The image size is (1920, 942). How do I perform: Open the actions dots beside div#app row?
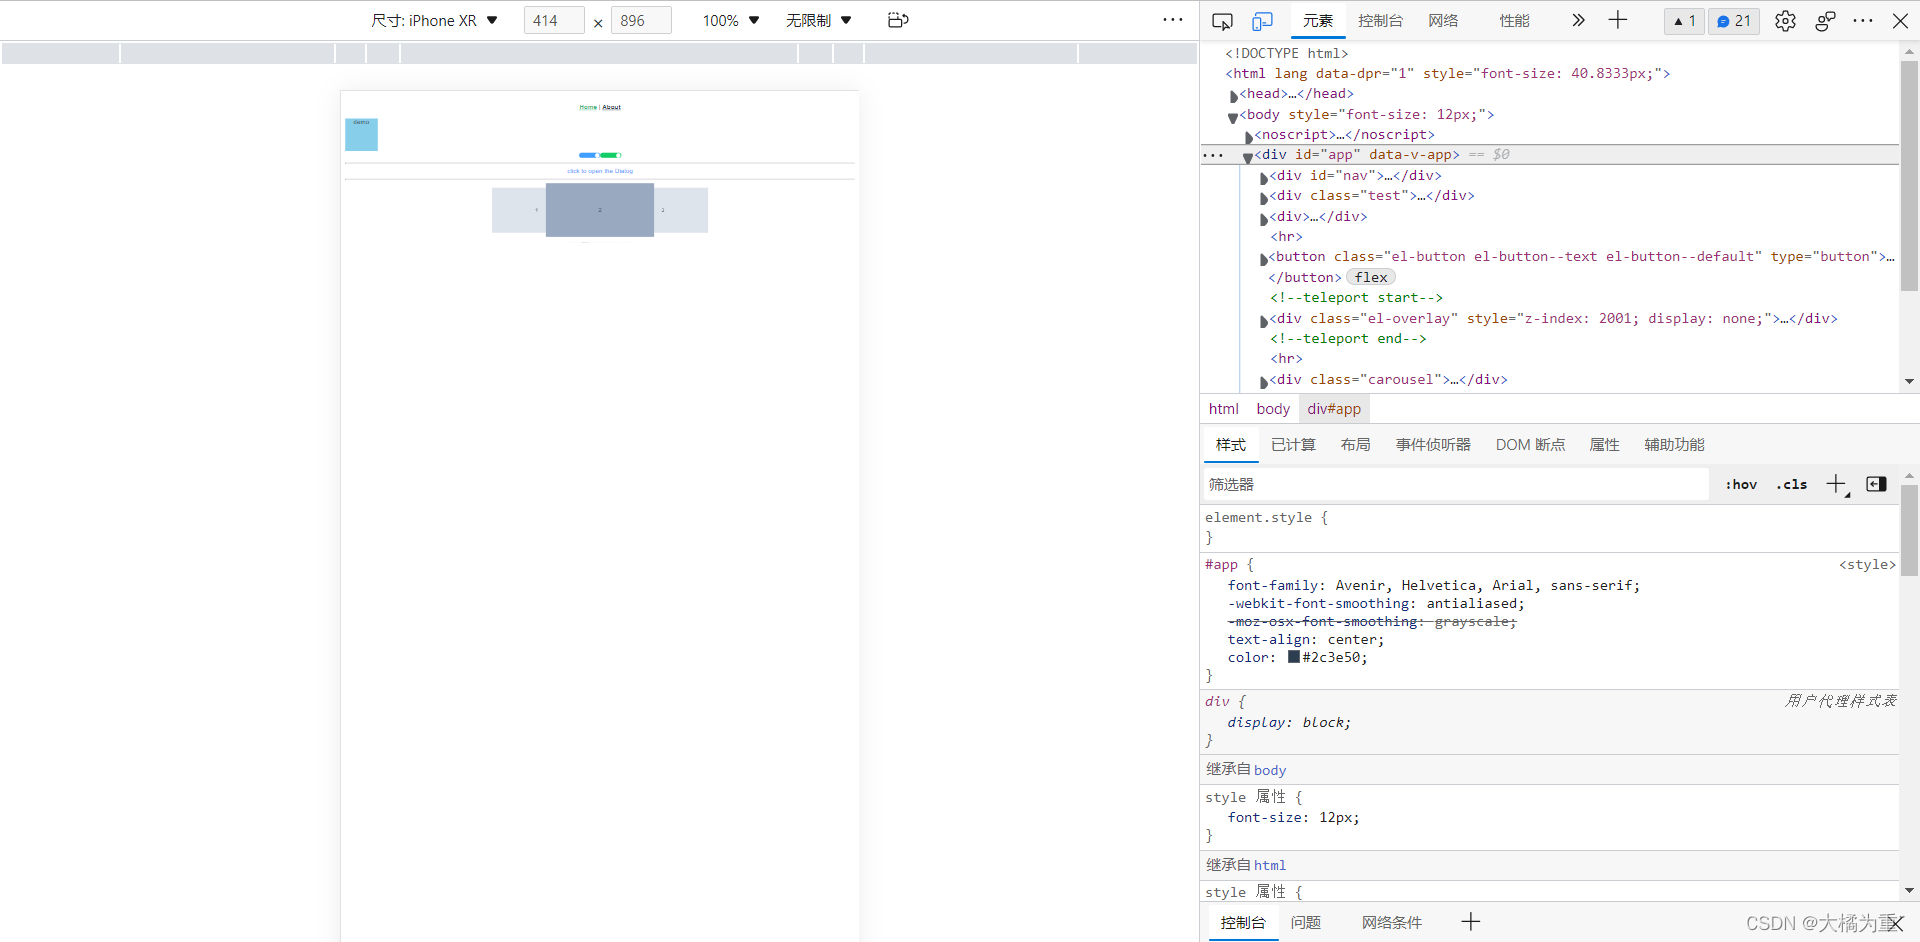[x=1213, y=155]
